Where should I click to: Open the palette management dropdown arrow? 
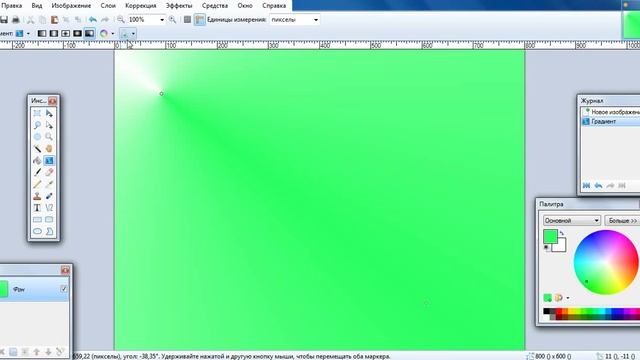[568, 298]
